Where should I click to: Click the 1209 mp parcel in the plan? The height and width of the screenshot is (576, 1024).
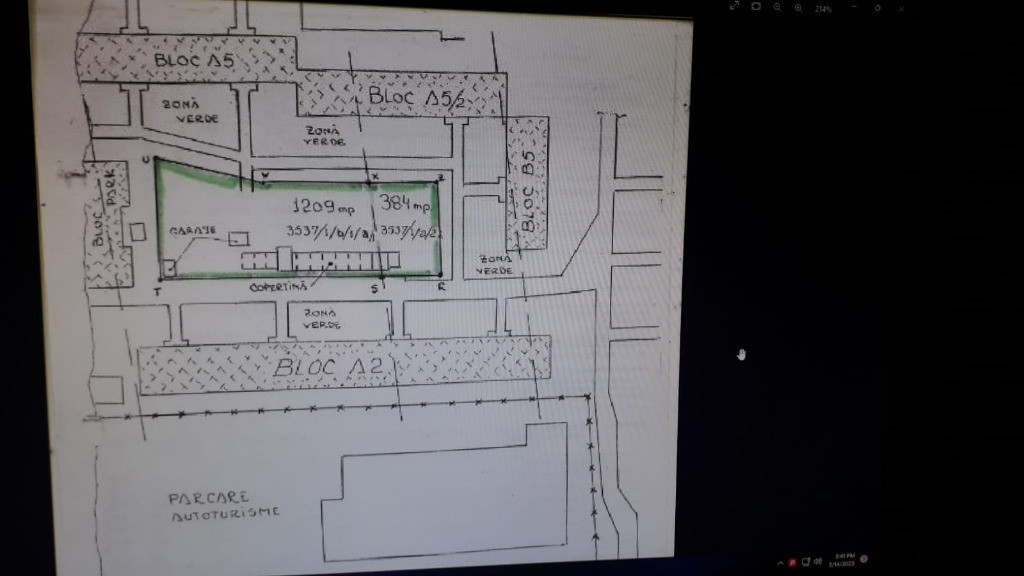pos(322,208)
